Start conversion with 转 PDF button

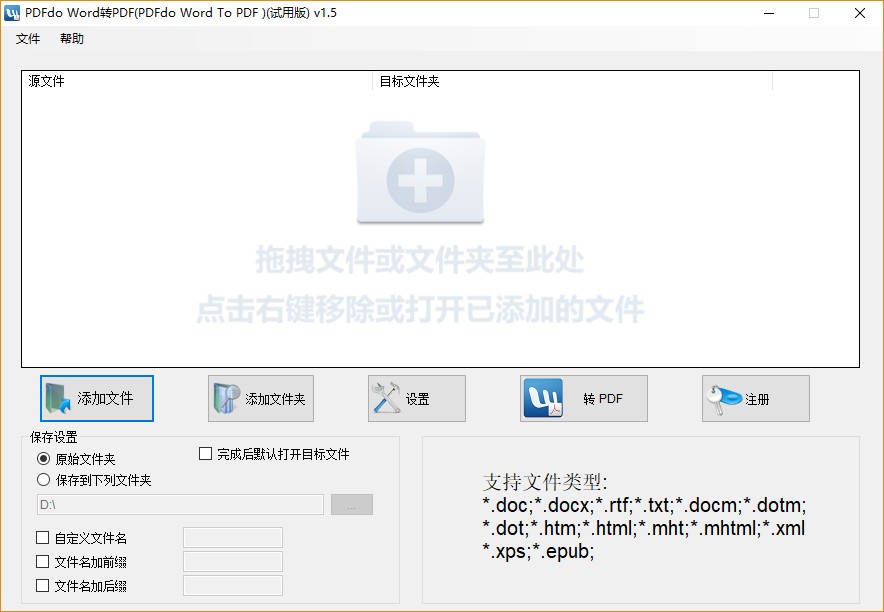pyautogui.click(x=584, y=398)
